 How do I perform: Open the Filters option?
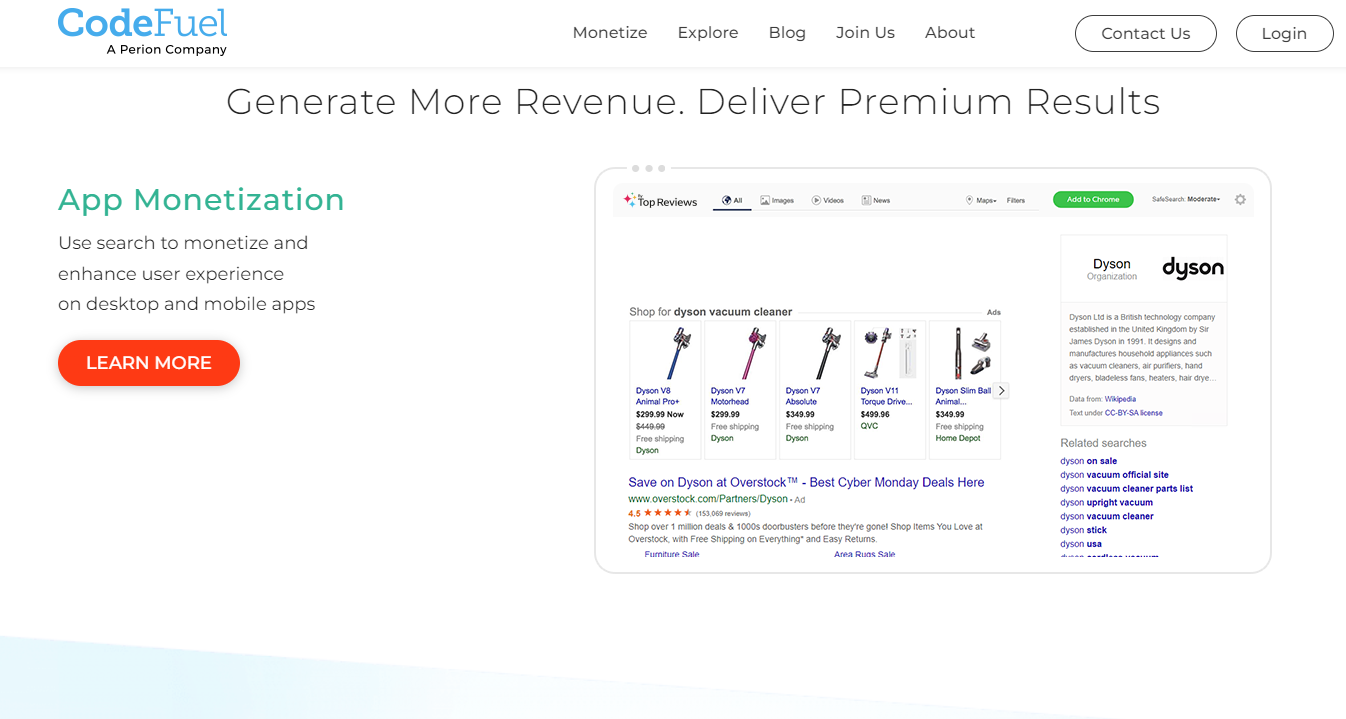pyautogui.click(x=1016, y=200)
